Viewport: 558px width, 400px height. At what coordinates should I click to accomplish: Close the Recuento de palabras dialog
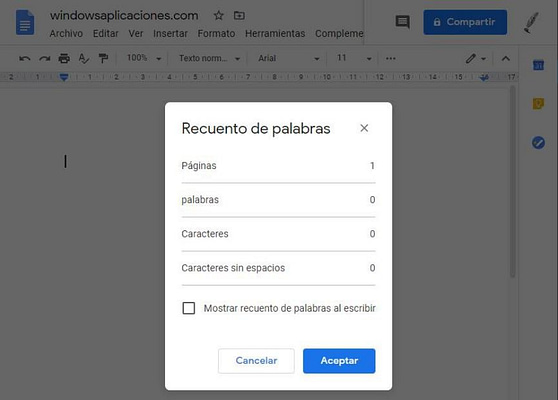(x=364, y=128)
